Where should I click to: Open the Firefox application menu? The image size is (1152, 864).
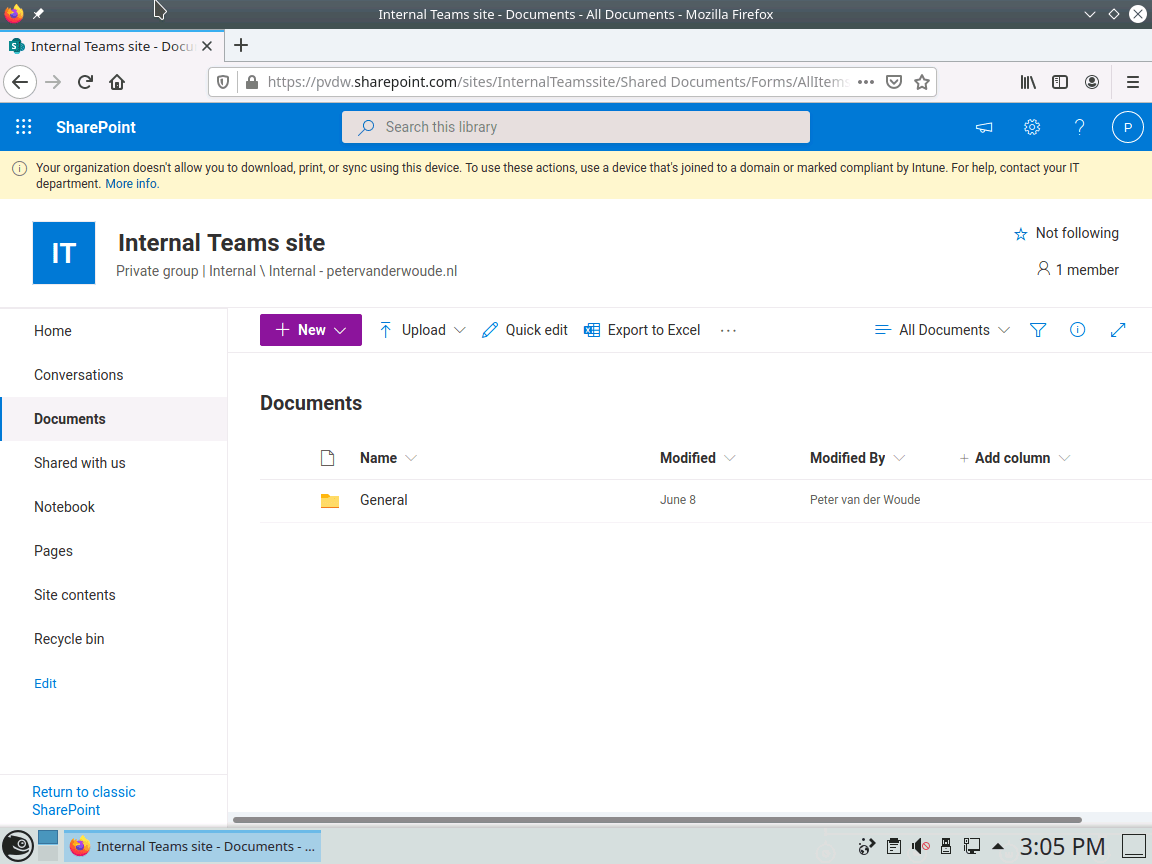click(x=1133, y=81)
